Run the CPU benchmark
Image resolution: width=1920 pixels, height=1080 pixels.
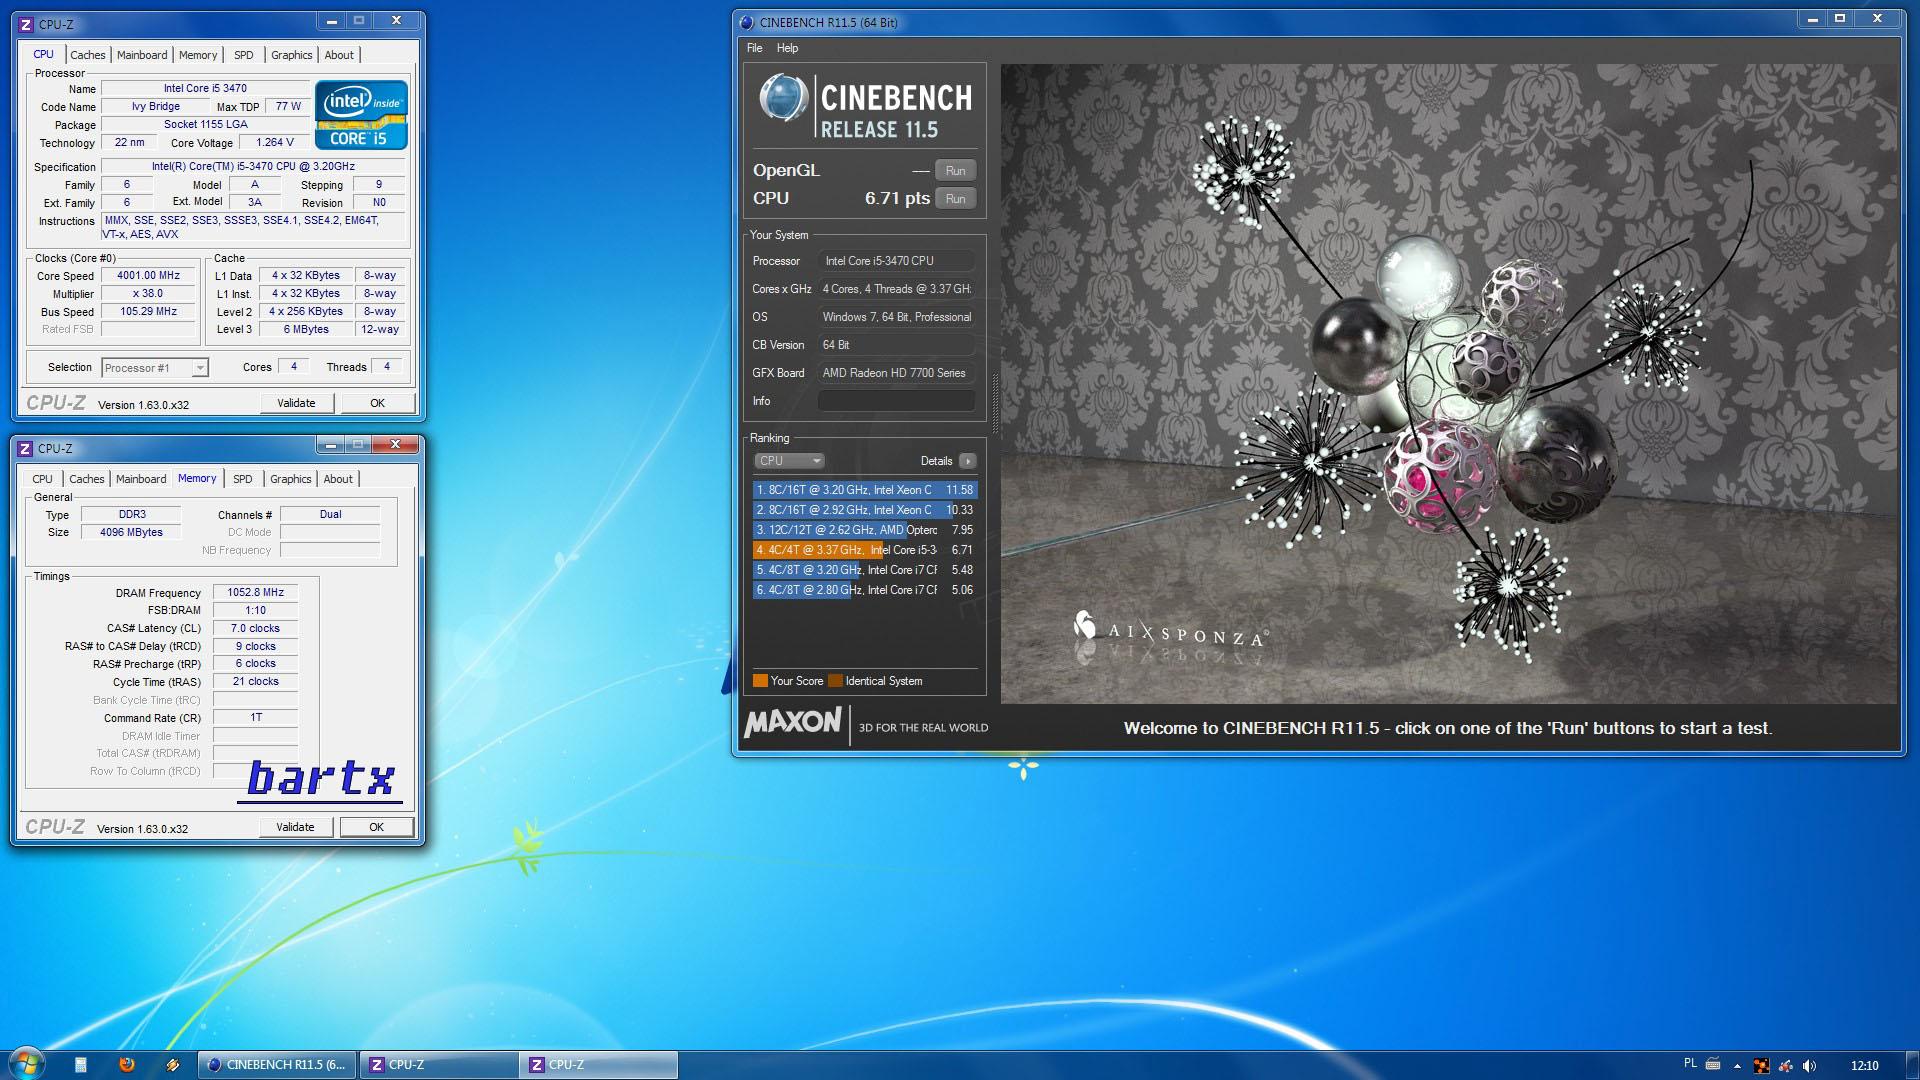(x=955, y=199)
